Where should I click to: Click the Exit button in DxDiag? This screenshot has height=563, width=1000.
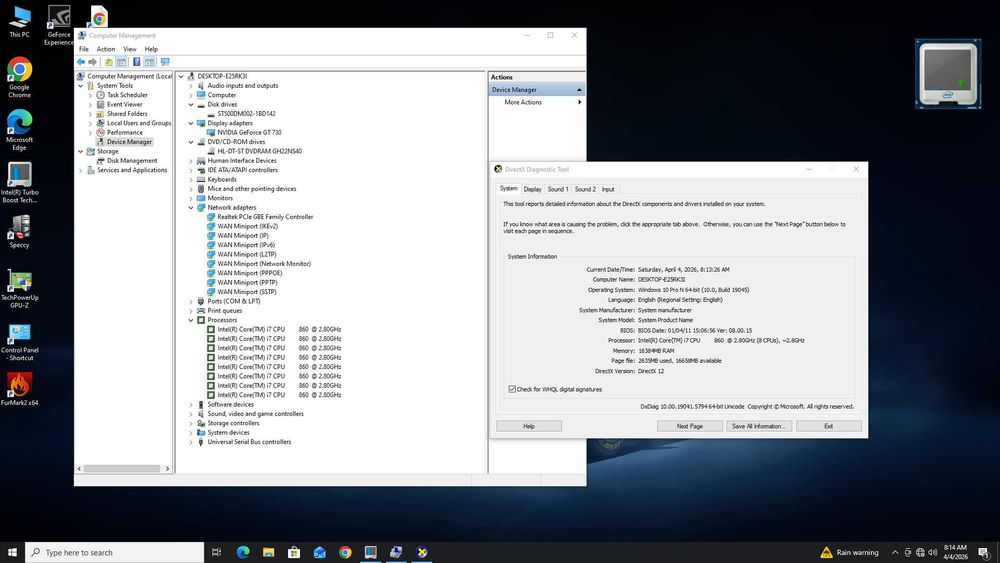pos(828,426)
